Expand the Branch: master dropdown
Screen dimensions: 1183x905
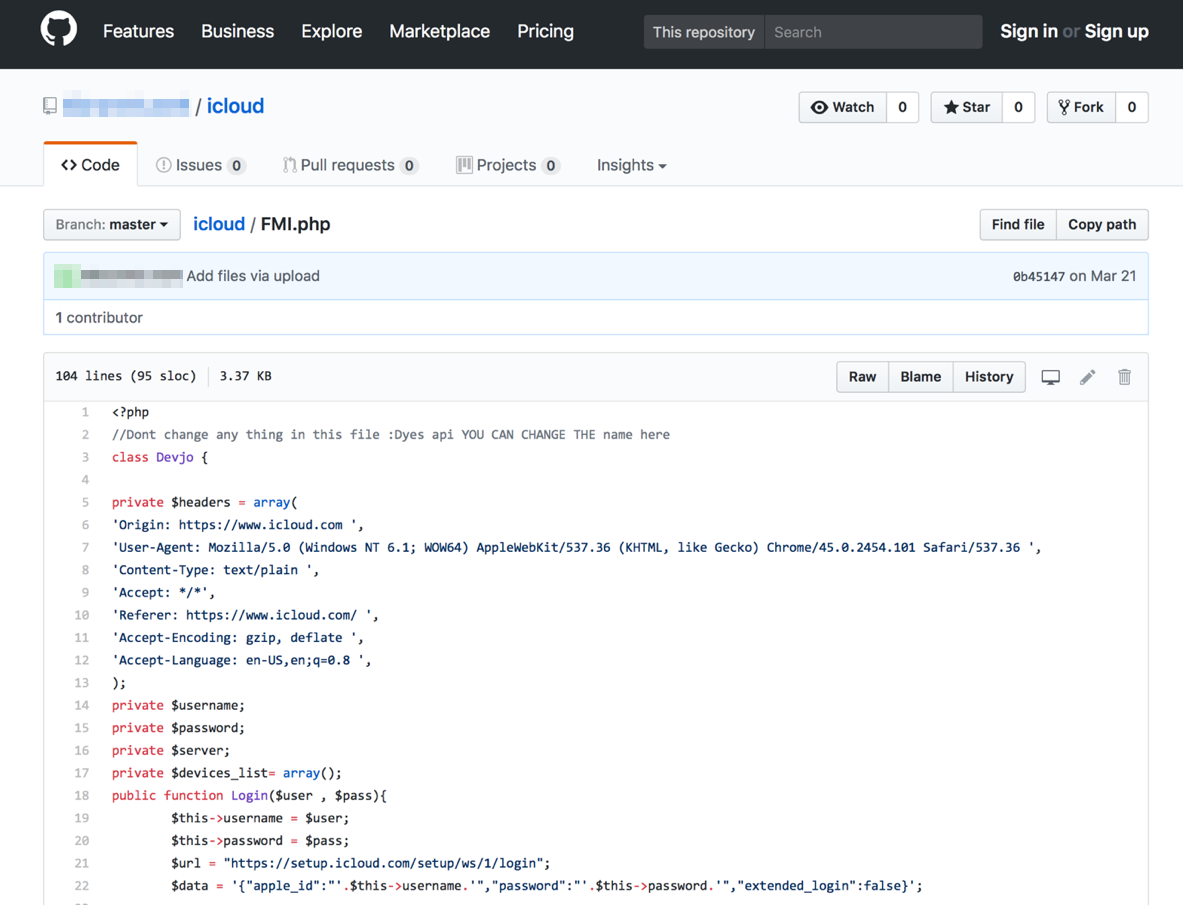112,225
